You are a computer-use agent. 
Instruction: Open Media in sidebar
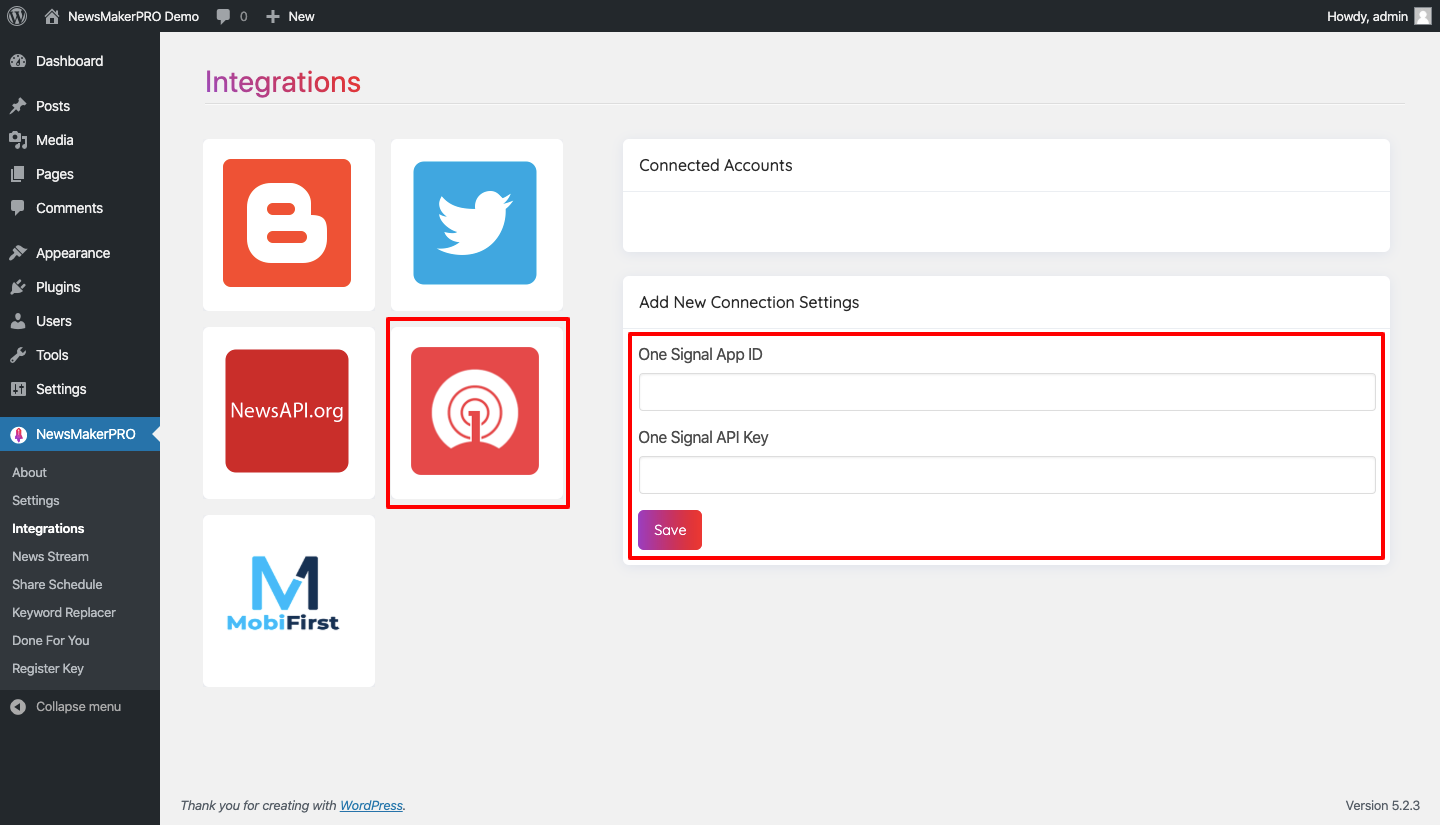(80, 140)
